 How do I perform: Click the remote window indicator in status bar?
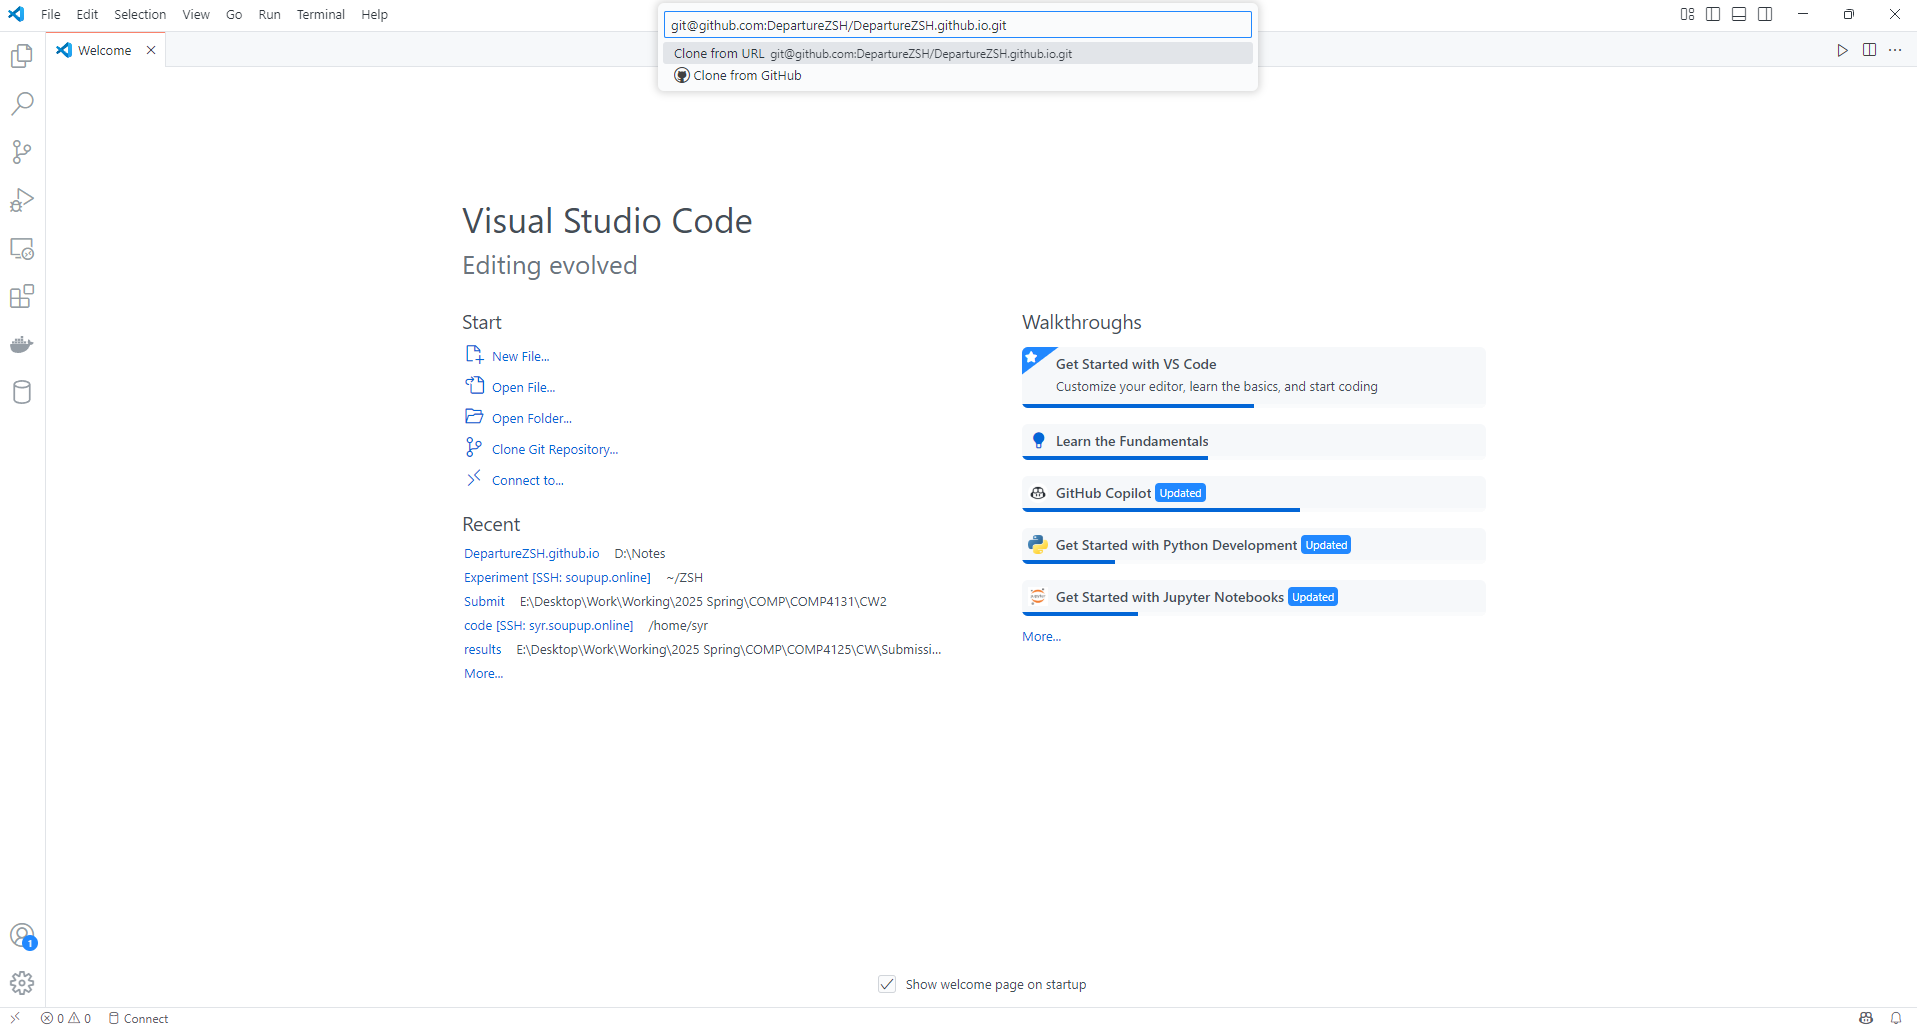pyautogui.click(x=15, y=1017)
